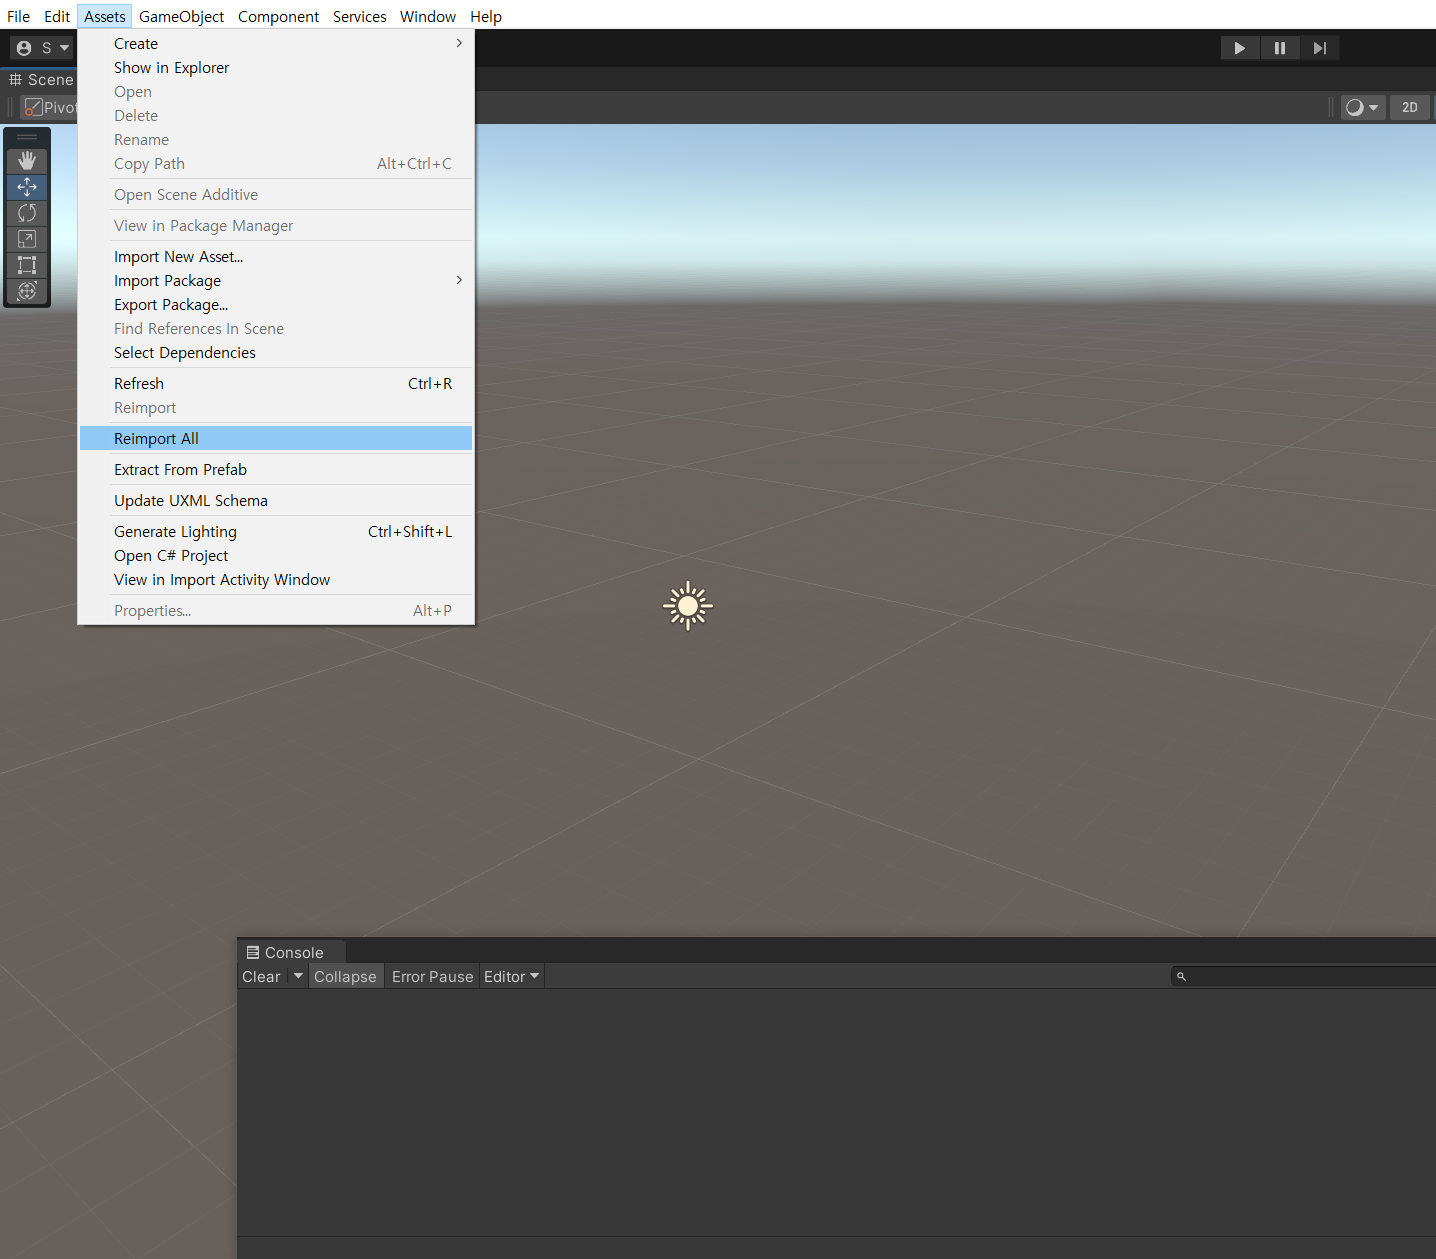Enable Collapse in the Console panel
This screenshot has height=1259, width=1436.
click(x=345, y=976)
